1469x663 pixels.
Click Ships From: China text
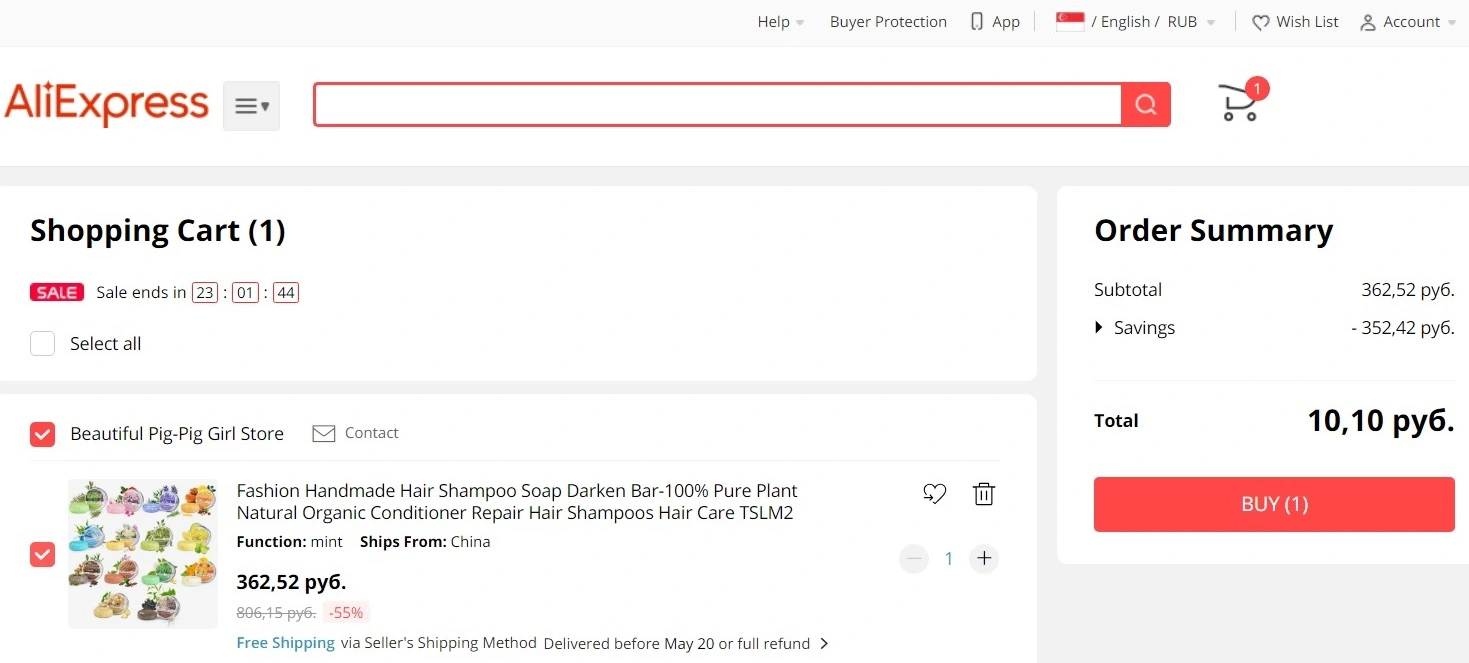click(425, 542)
